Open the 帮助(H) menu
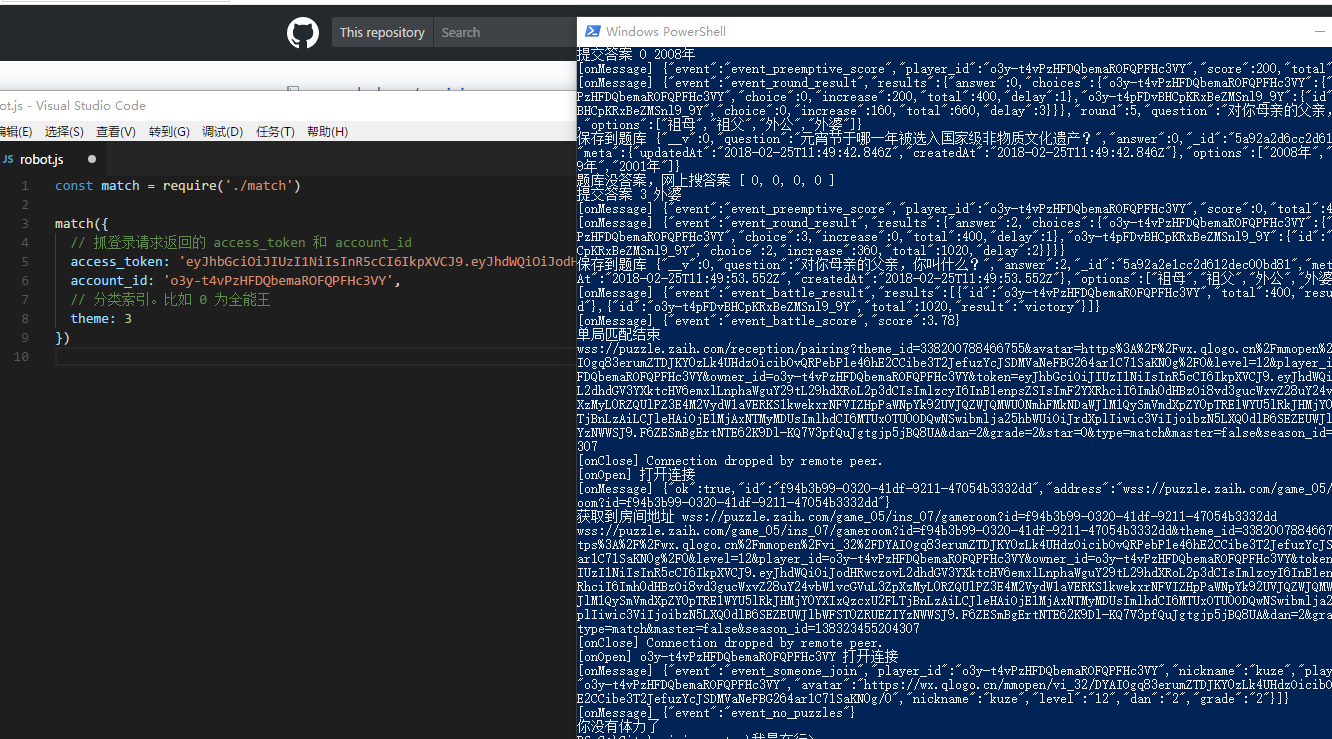Image resolution: width=1332 pixels, height=739 pixels. coord(327,132)
